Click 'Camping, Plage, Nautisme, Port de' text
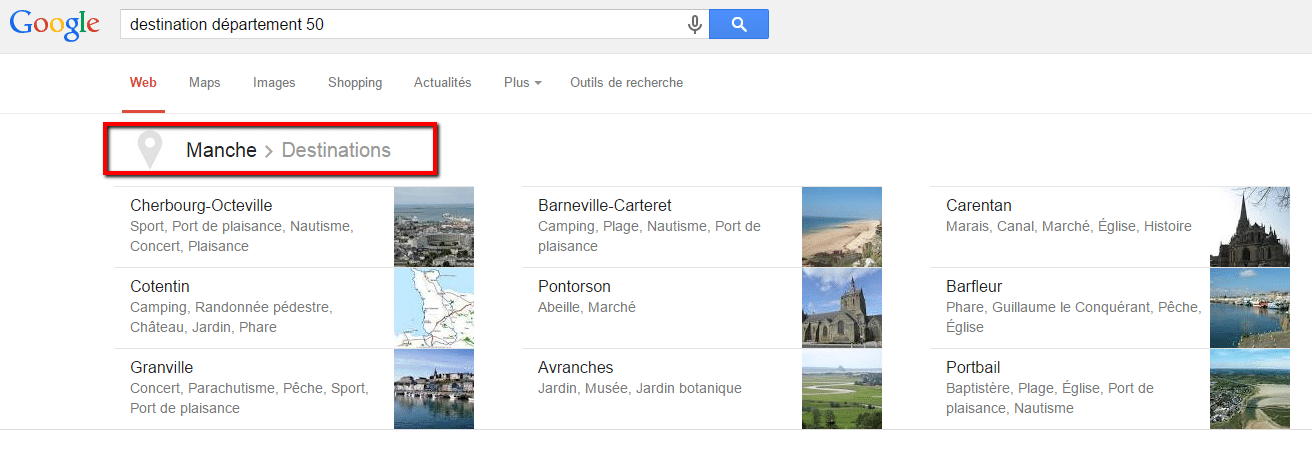Screen dimensions: 1312x450 pyautogui.click(x=649, y=226)
